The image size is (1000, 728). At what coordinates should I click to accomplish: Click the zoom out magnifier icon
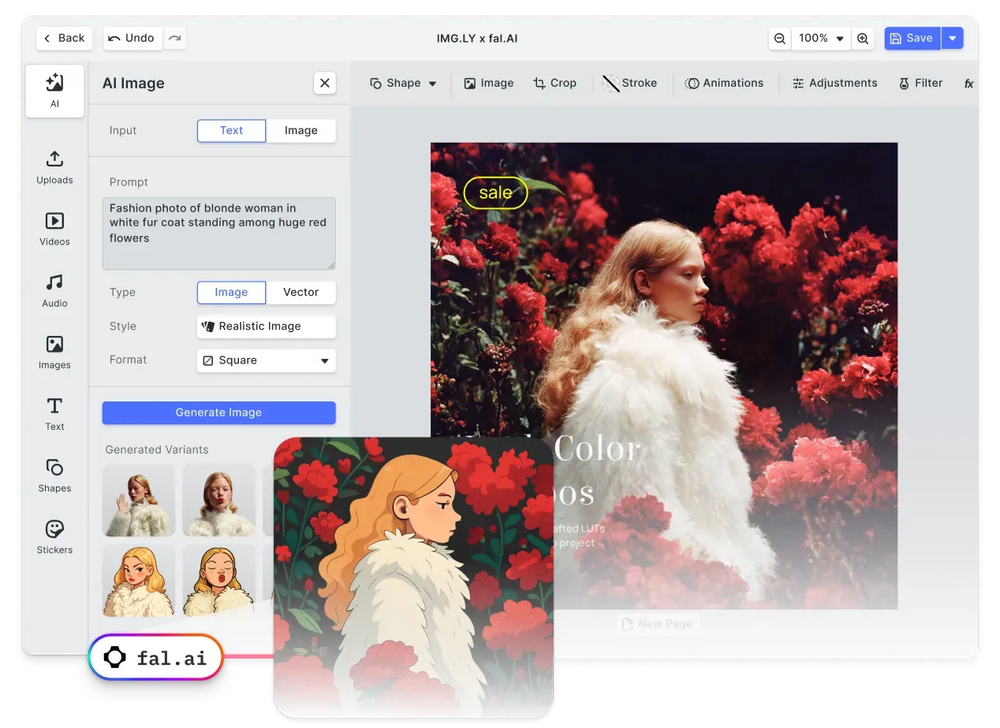(x=779, y=38)
